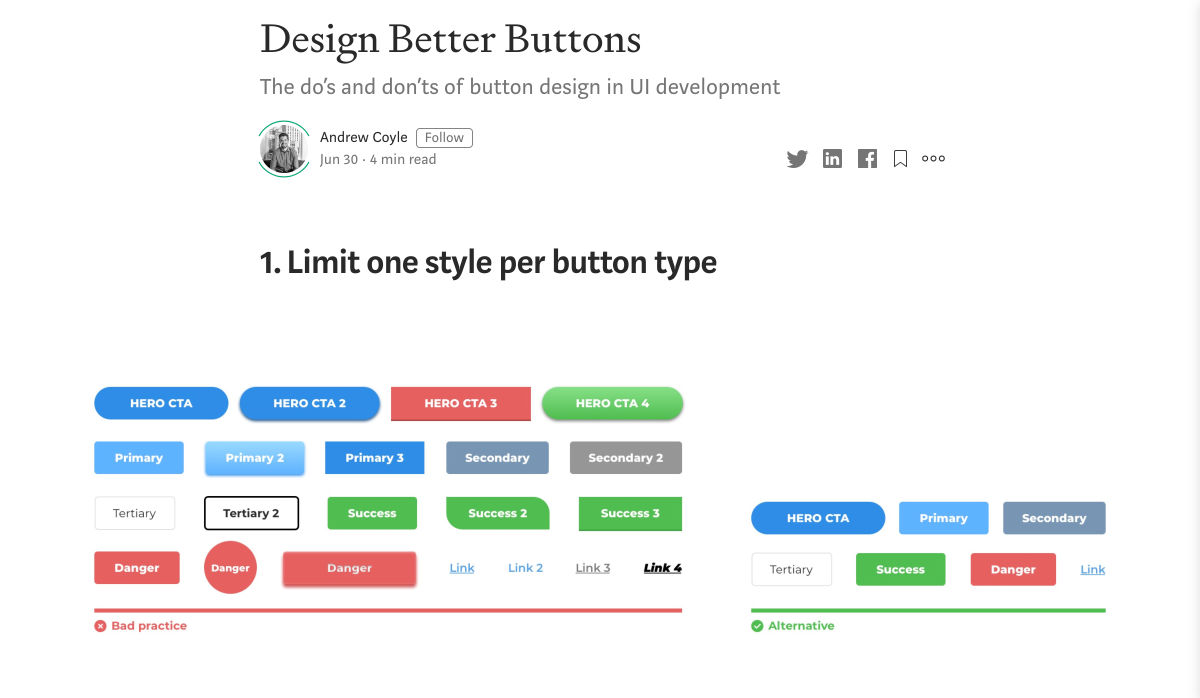Click the red HERO CTA 3 button
This screenshot has height=698, width=1200.
click(x=460, y=403)
